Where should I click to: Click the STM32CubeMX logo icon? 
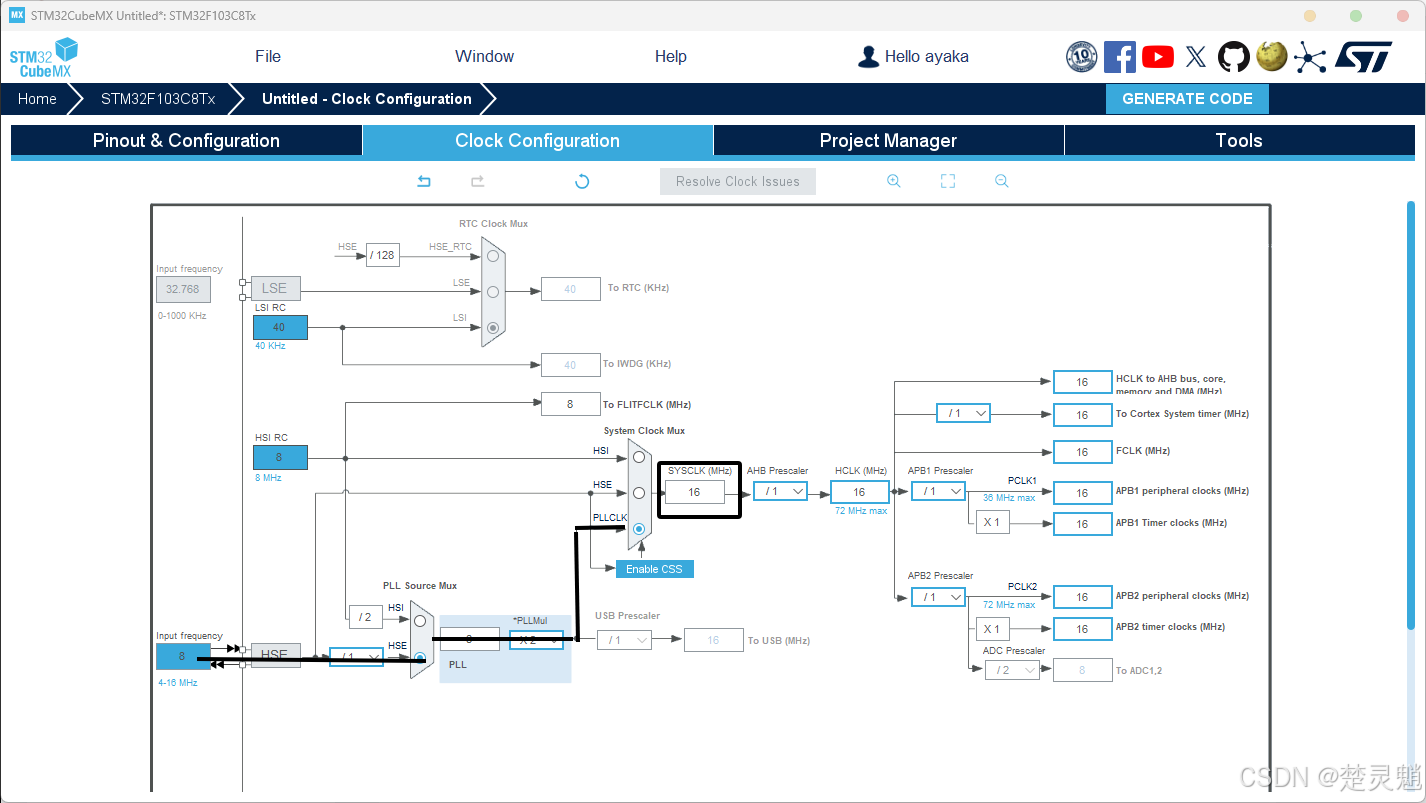44,57
